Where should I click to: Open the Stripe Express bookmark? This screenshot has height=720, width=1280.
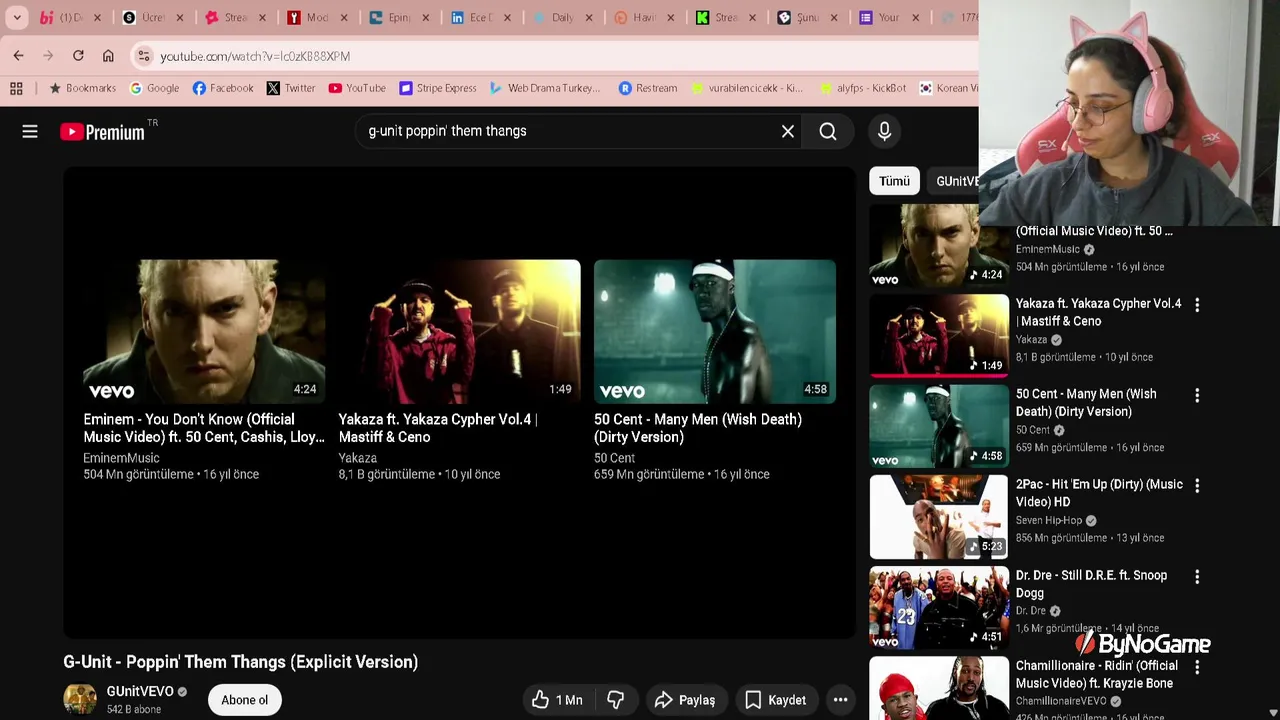click(437, 88)
